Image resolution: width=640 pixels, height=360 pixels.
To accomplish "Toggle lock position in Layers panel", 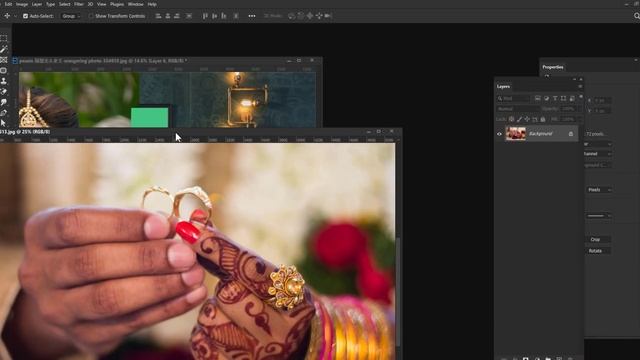I will [527, 119].
